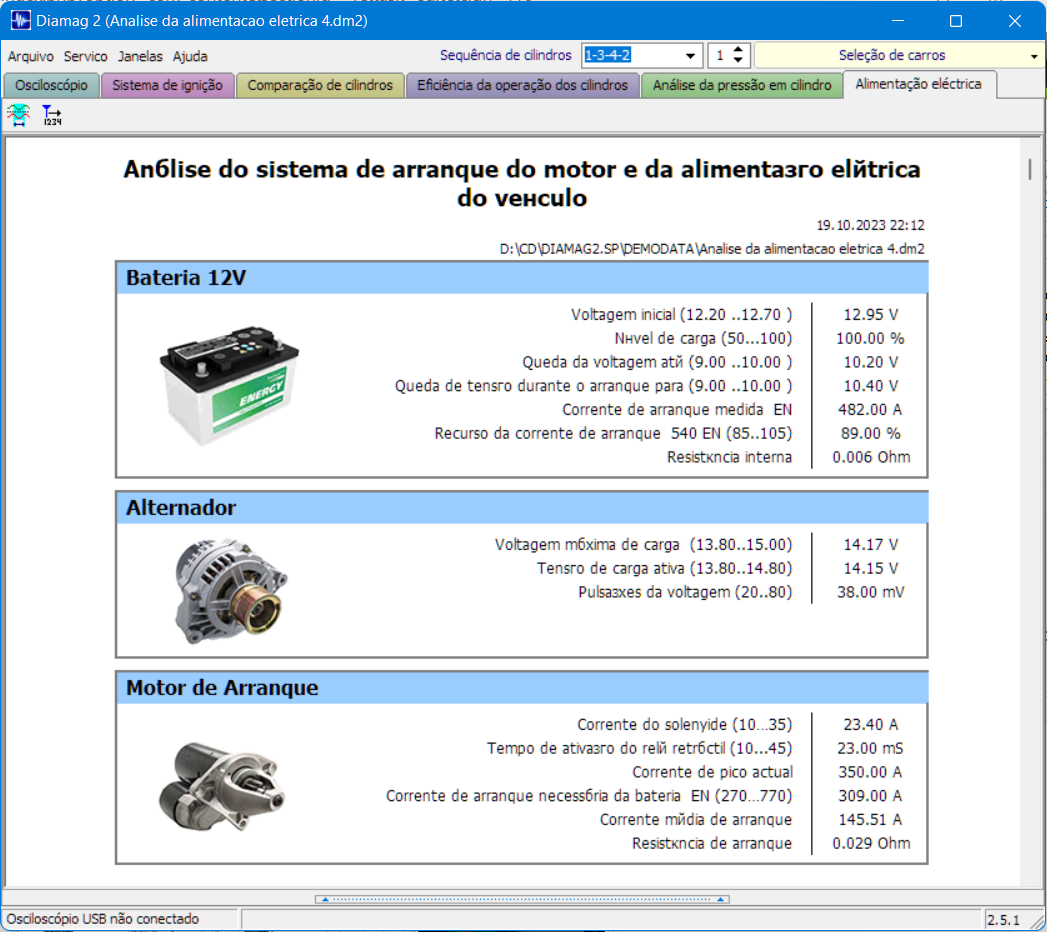Image resolution: width=1047 pixels, height=932 pixels.
Task: Click the Diamag 2 app icon in title bar
Action: 21,21
